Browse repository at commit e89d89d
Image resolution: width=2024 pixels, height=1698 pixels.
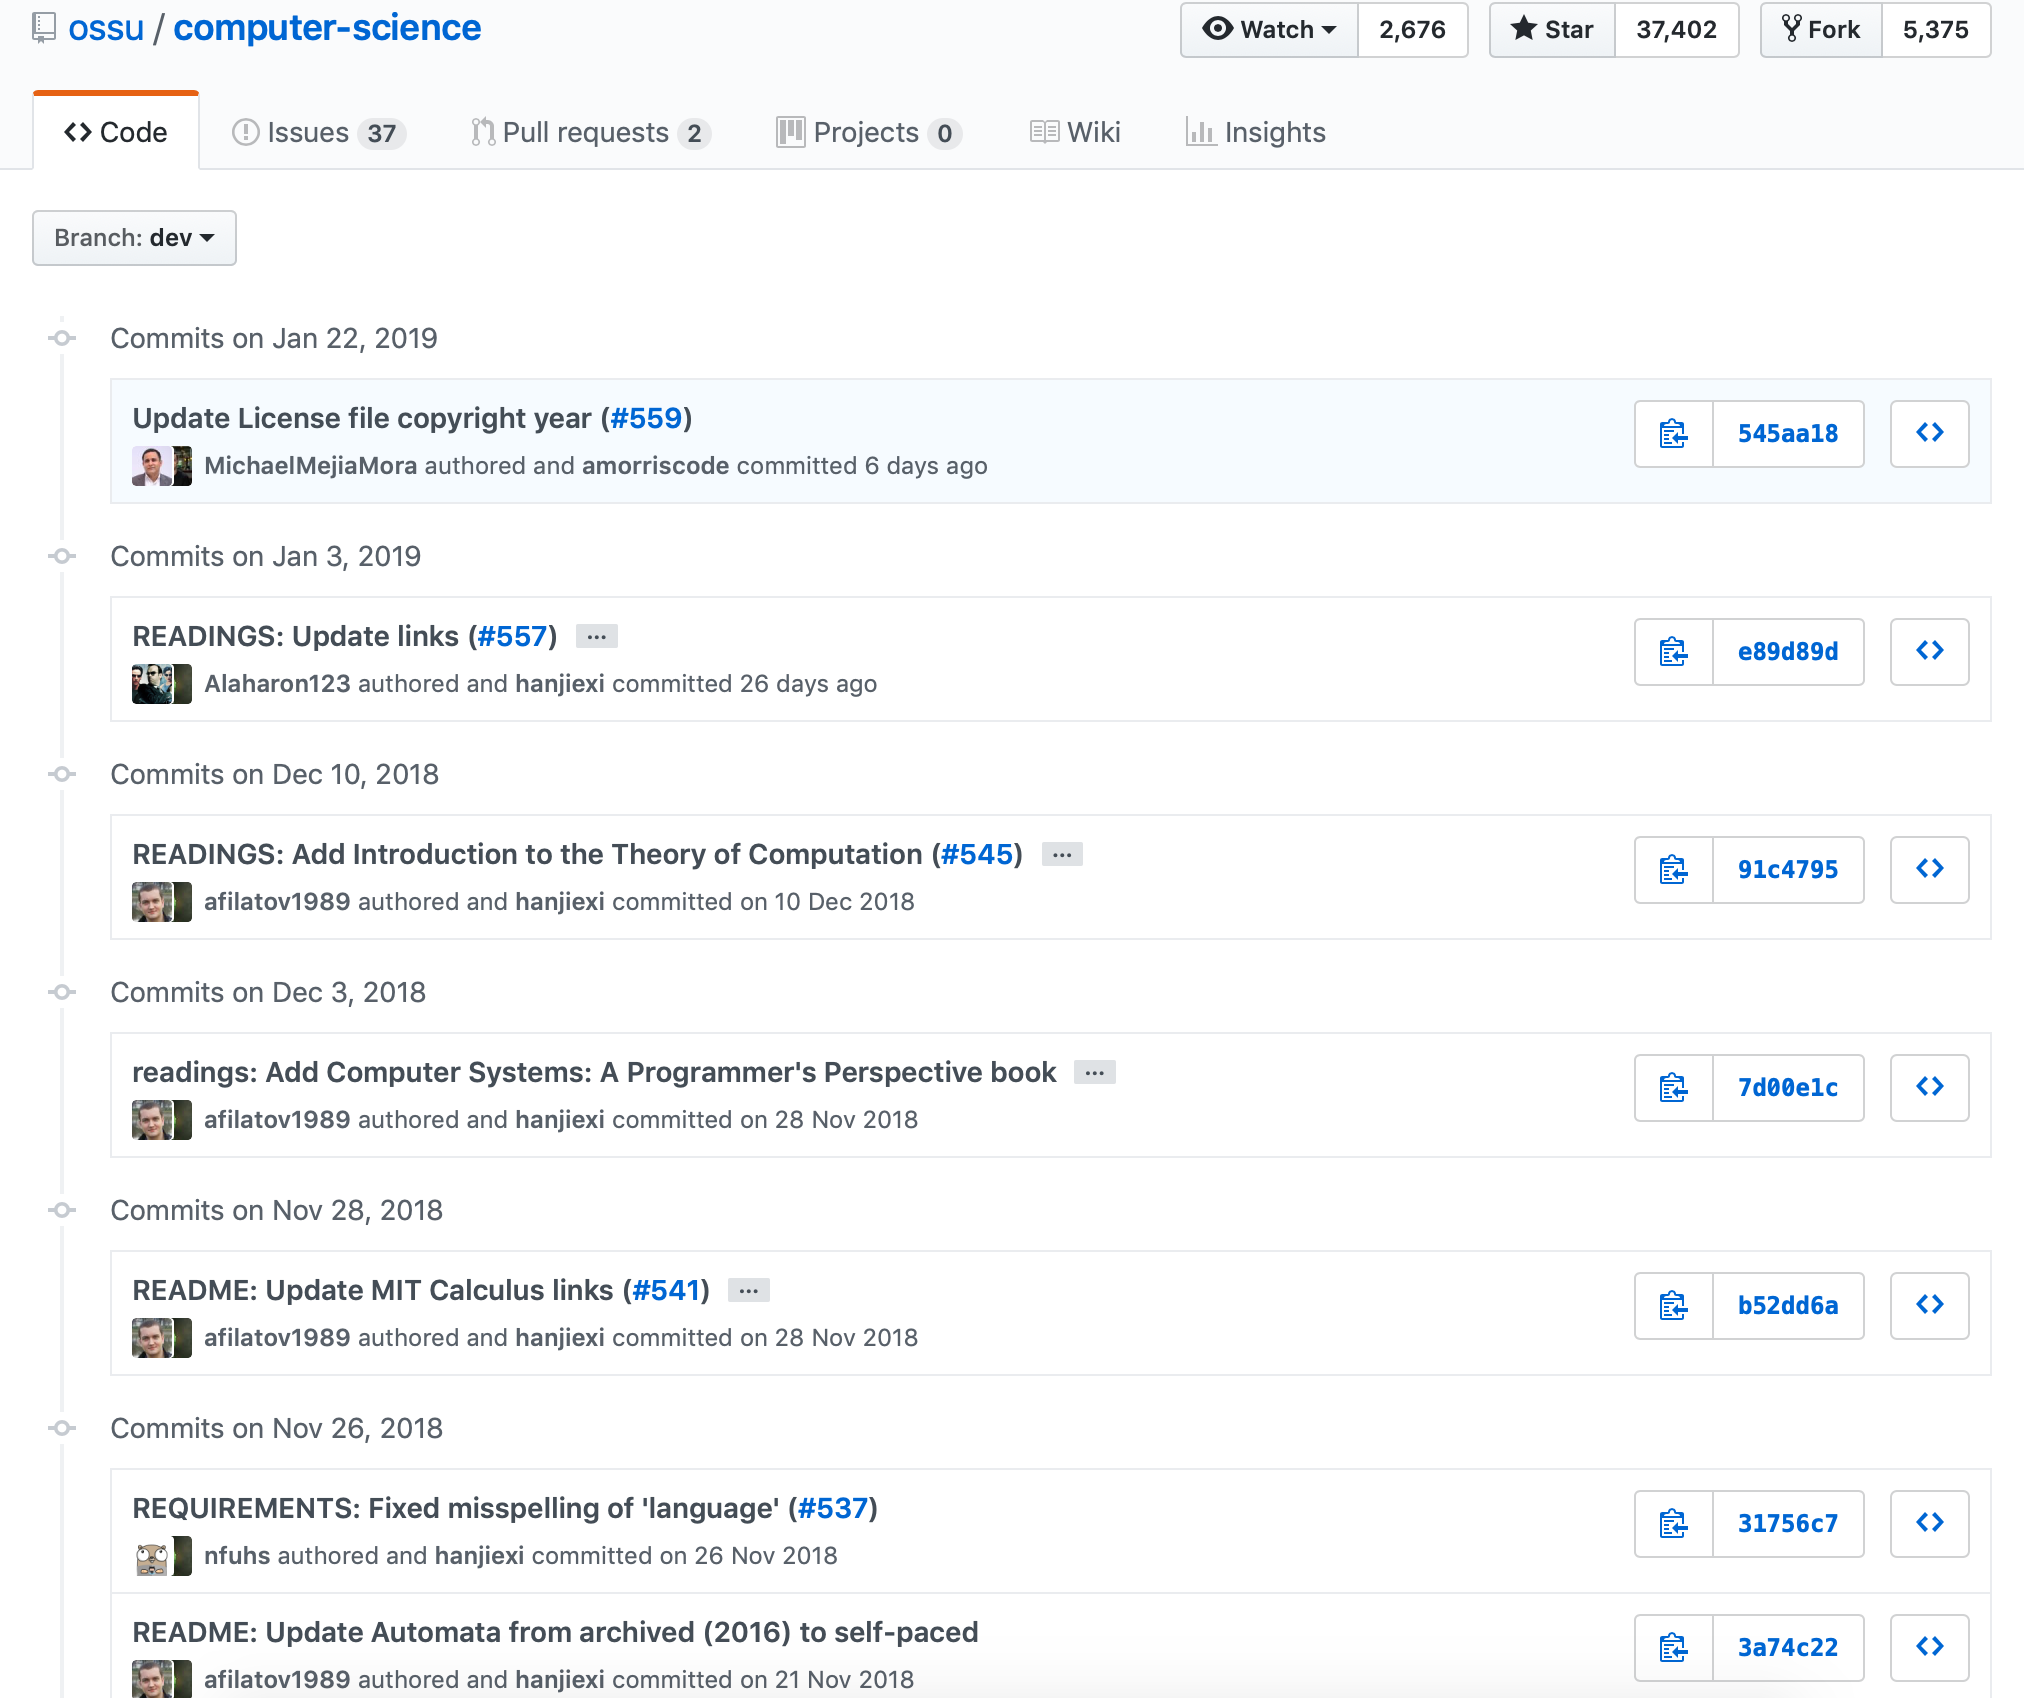pos(1930,652)
